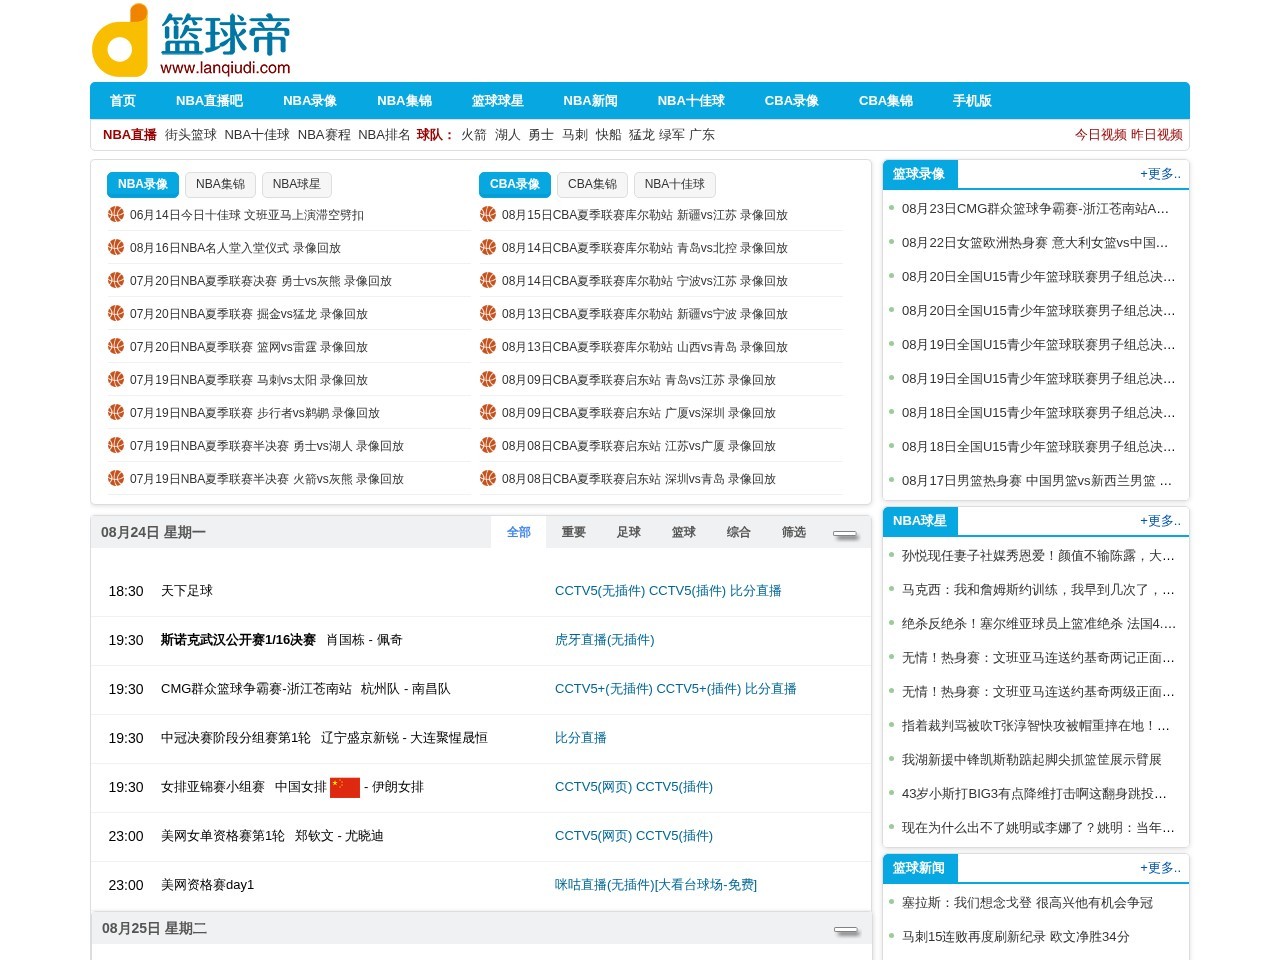Select the 全部 schedule filter tab

pos(519,532)
